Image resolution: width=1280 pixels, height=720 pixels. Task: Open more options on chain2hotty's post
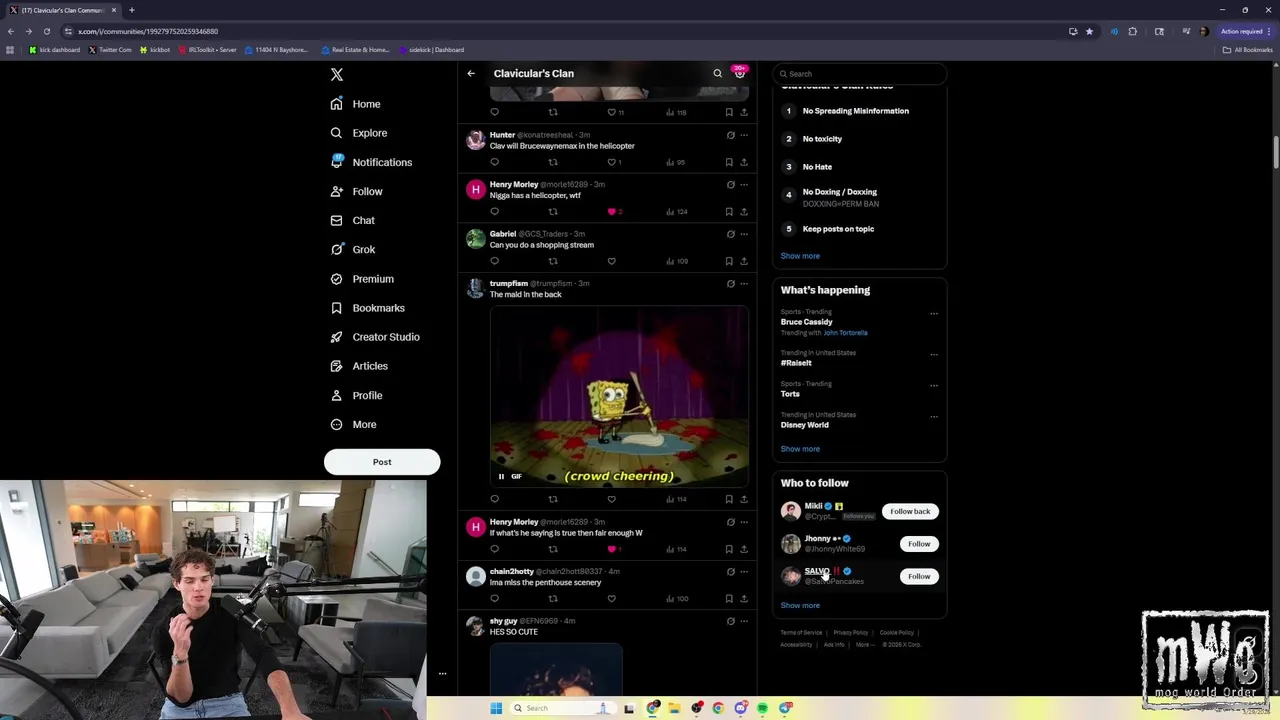pos(744,572)
